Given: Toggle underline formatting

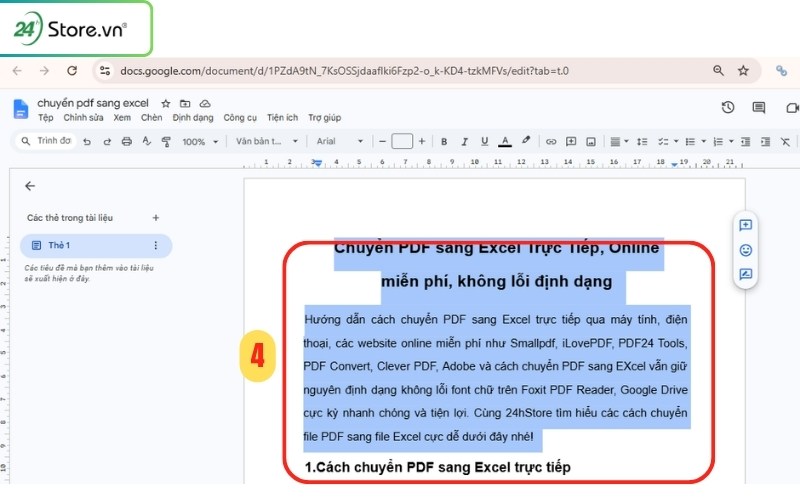Looking at the screenshot, I should pos(485,142).
